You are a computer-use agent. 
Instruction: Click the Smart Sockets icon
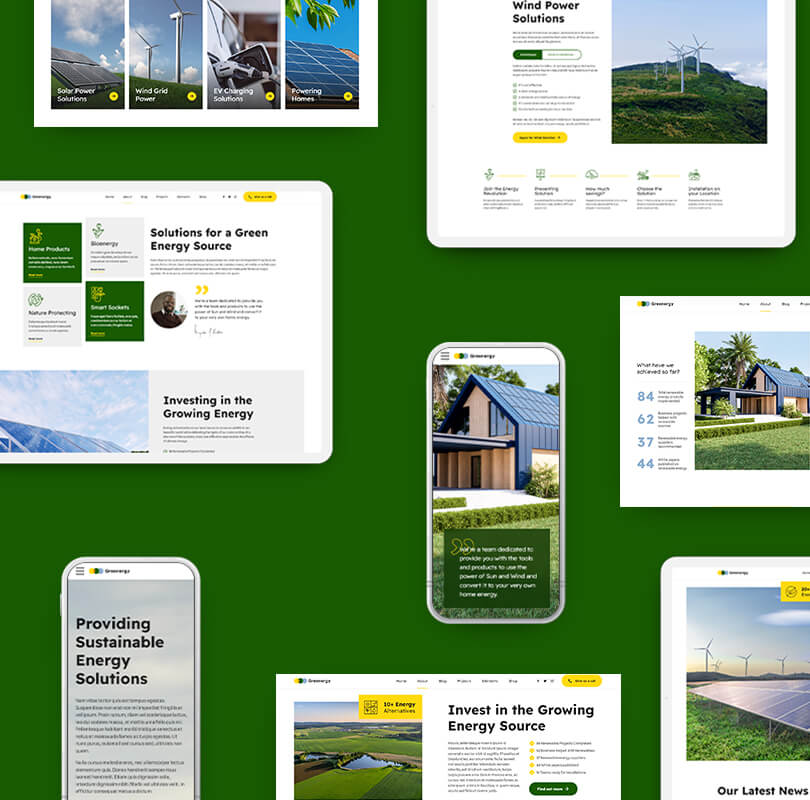[x=98, y=294]
